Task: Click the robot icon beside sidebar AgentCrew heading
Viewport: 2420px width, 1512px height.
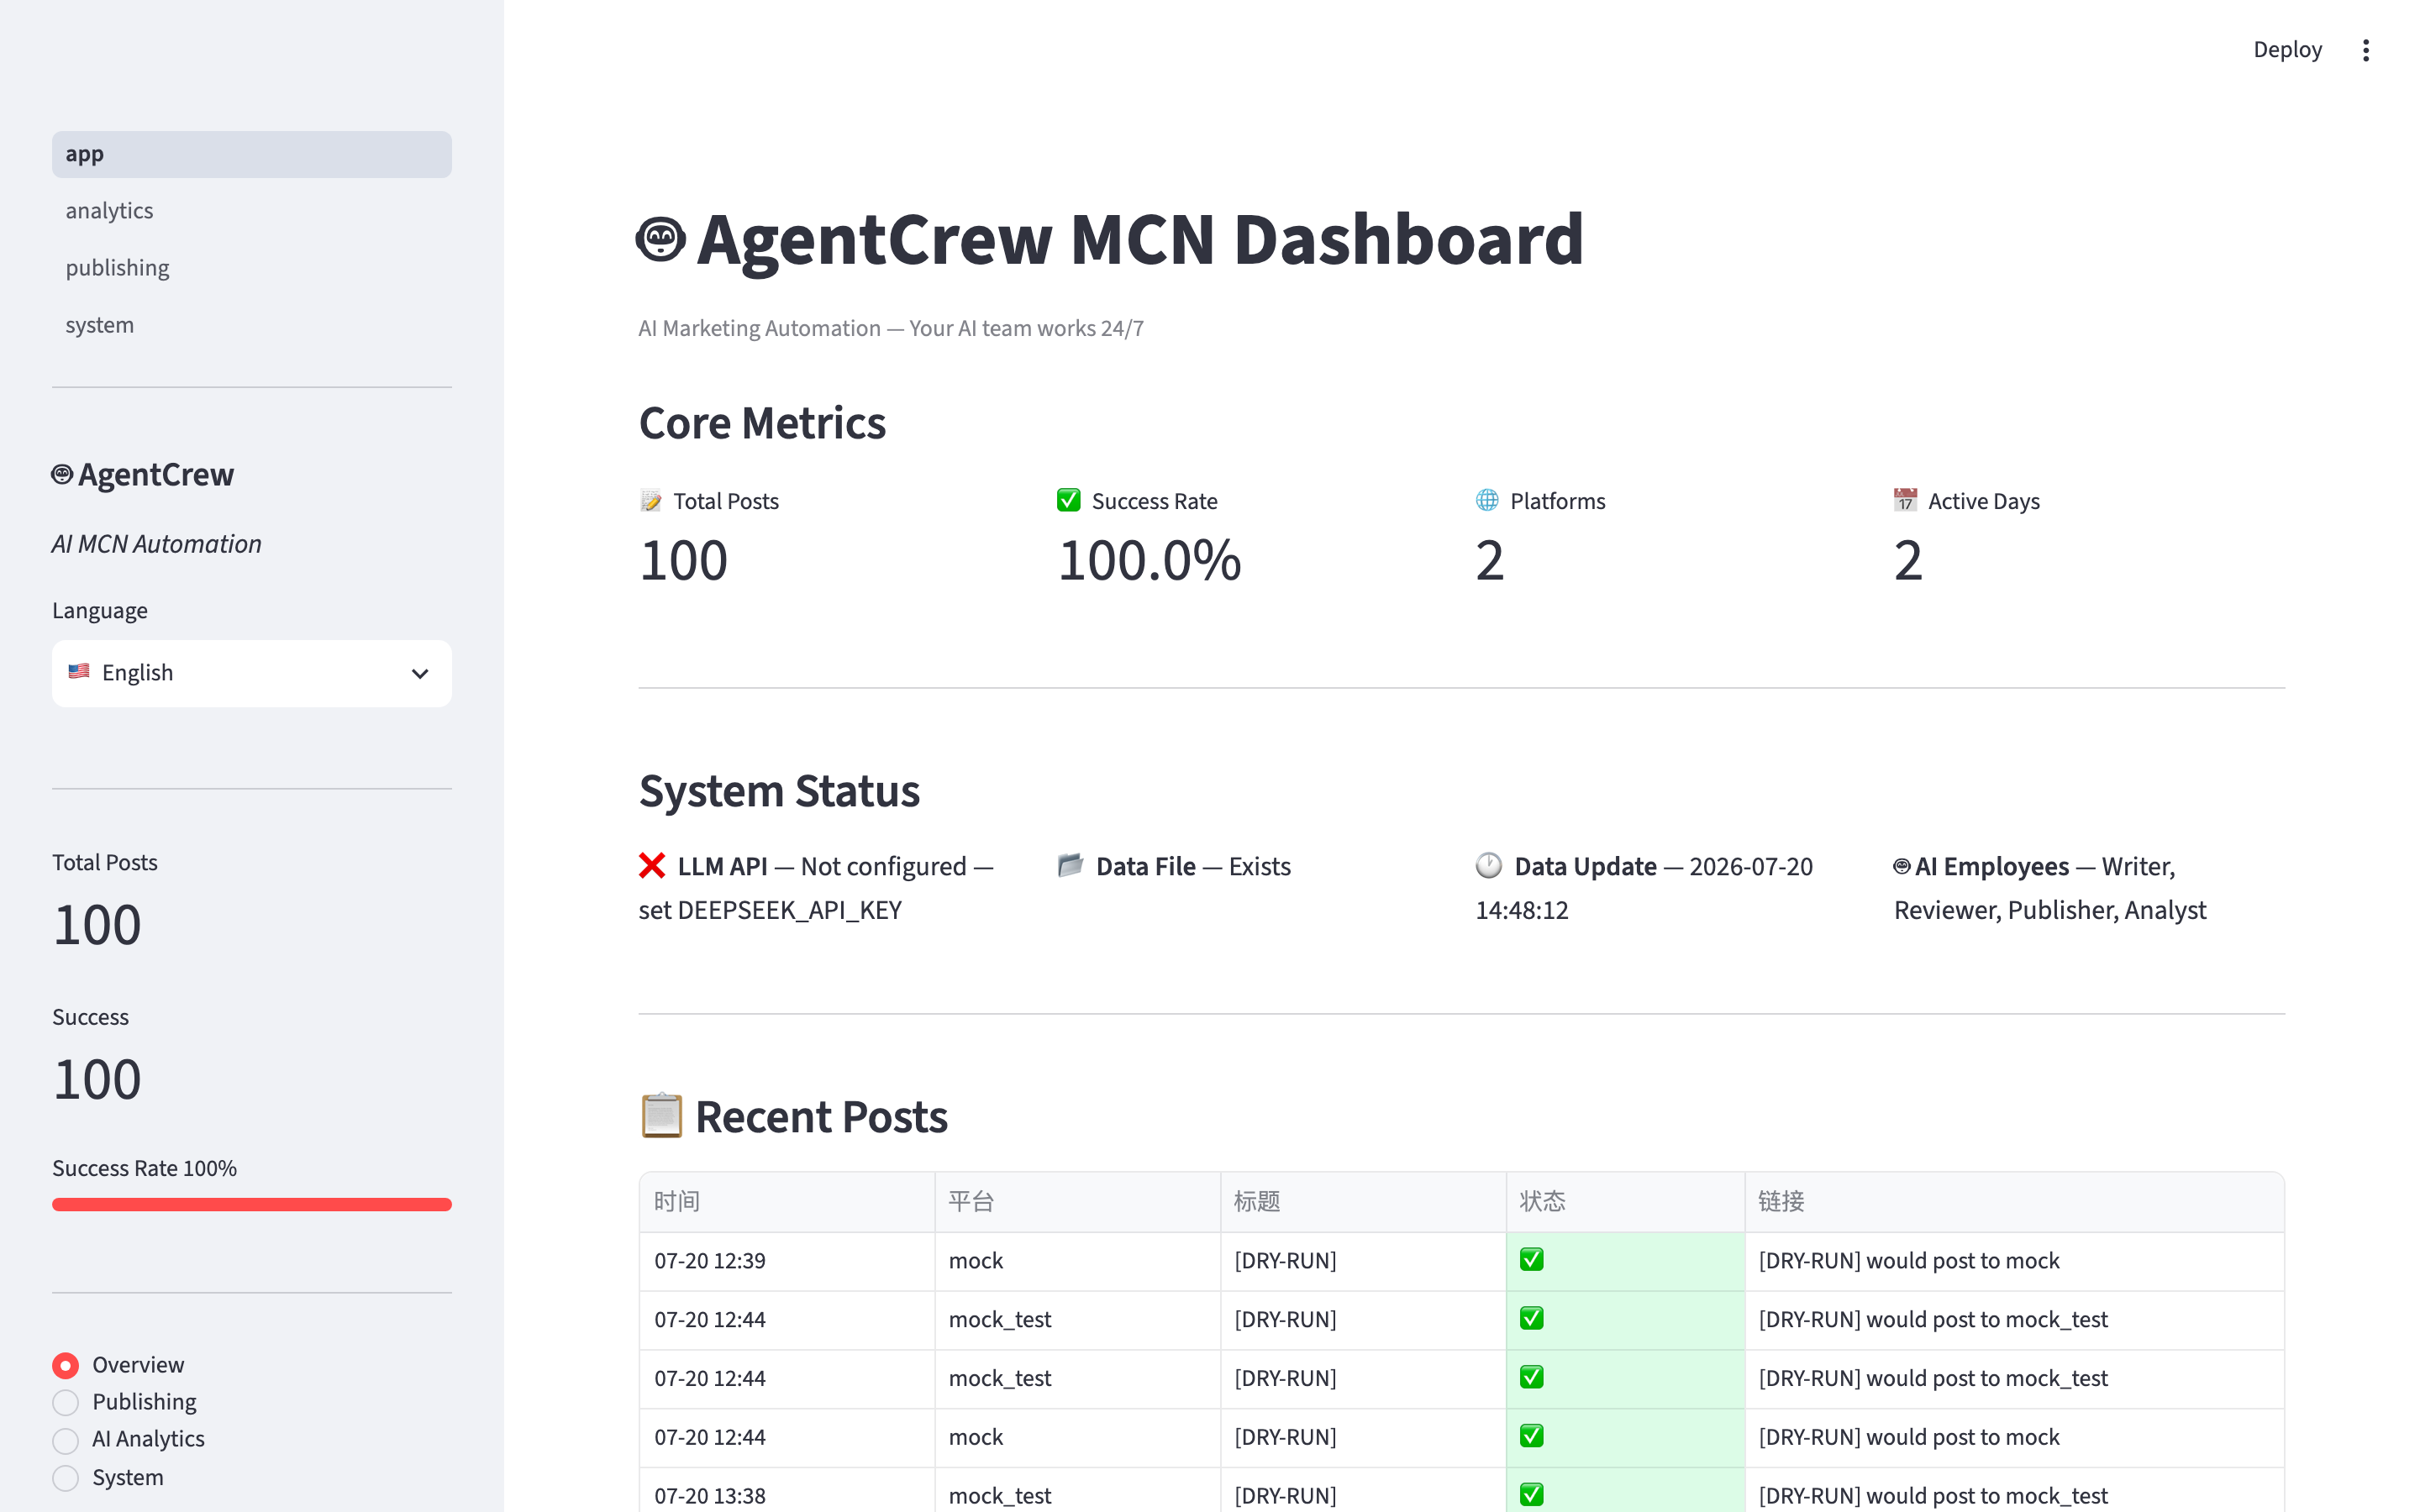Action: click(x=62, y=474)
